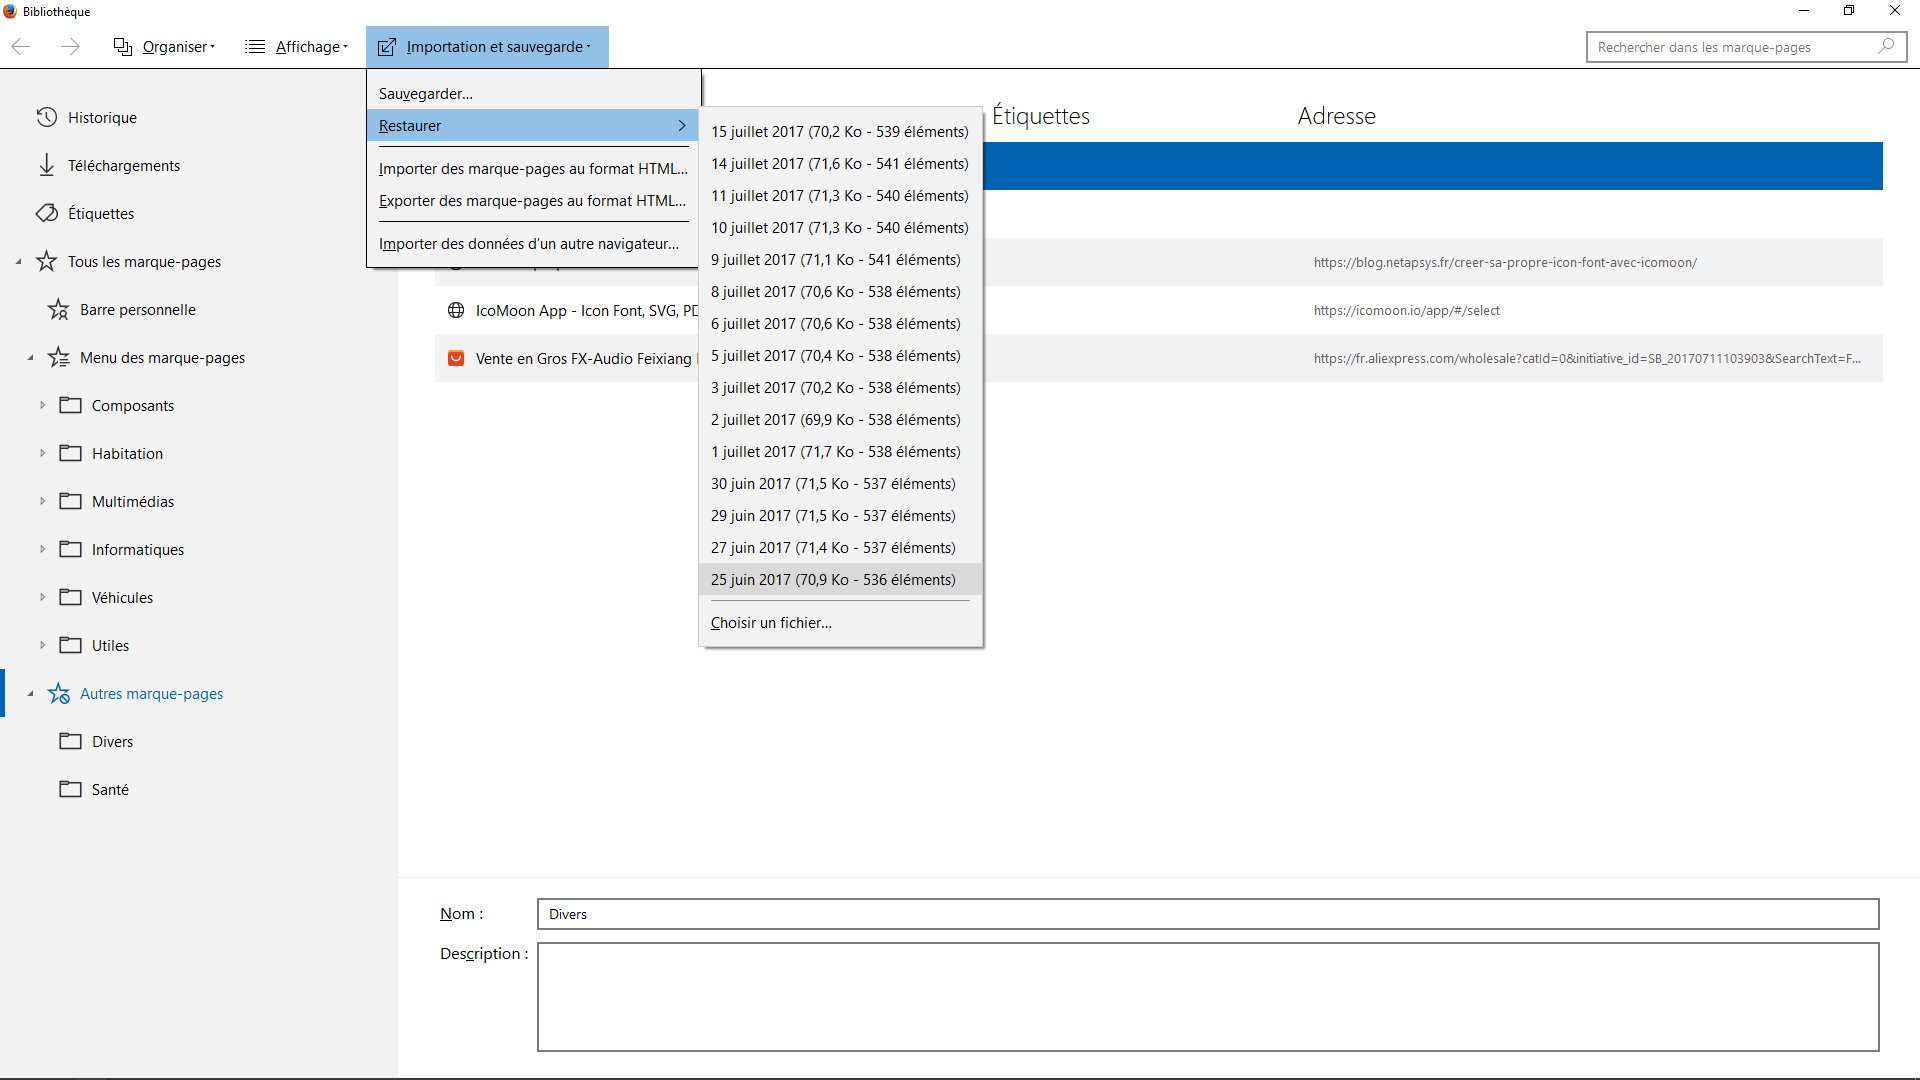Restore the 2 juillet 2017 backup

point(840,419)
